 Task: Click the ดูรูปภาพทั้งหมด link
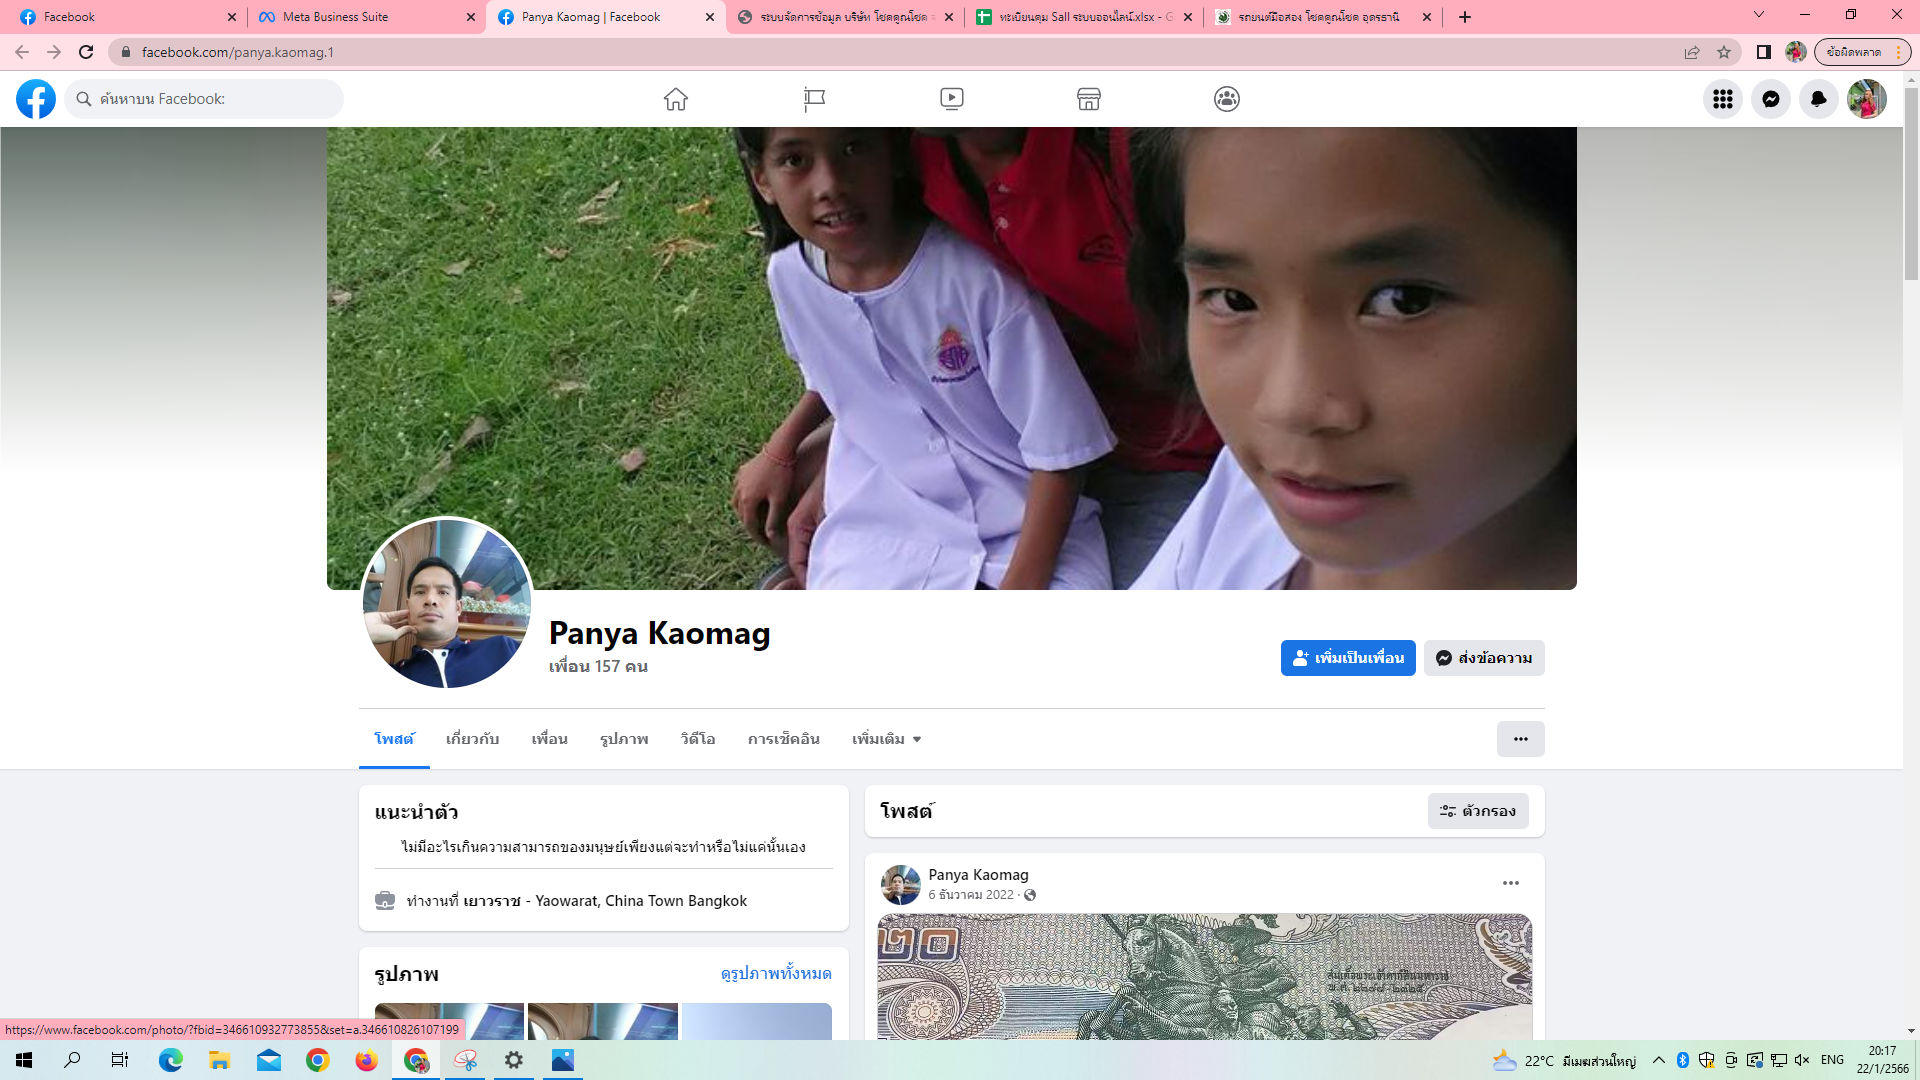[776, 973]
